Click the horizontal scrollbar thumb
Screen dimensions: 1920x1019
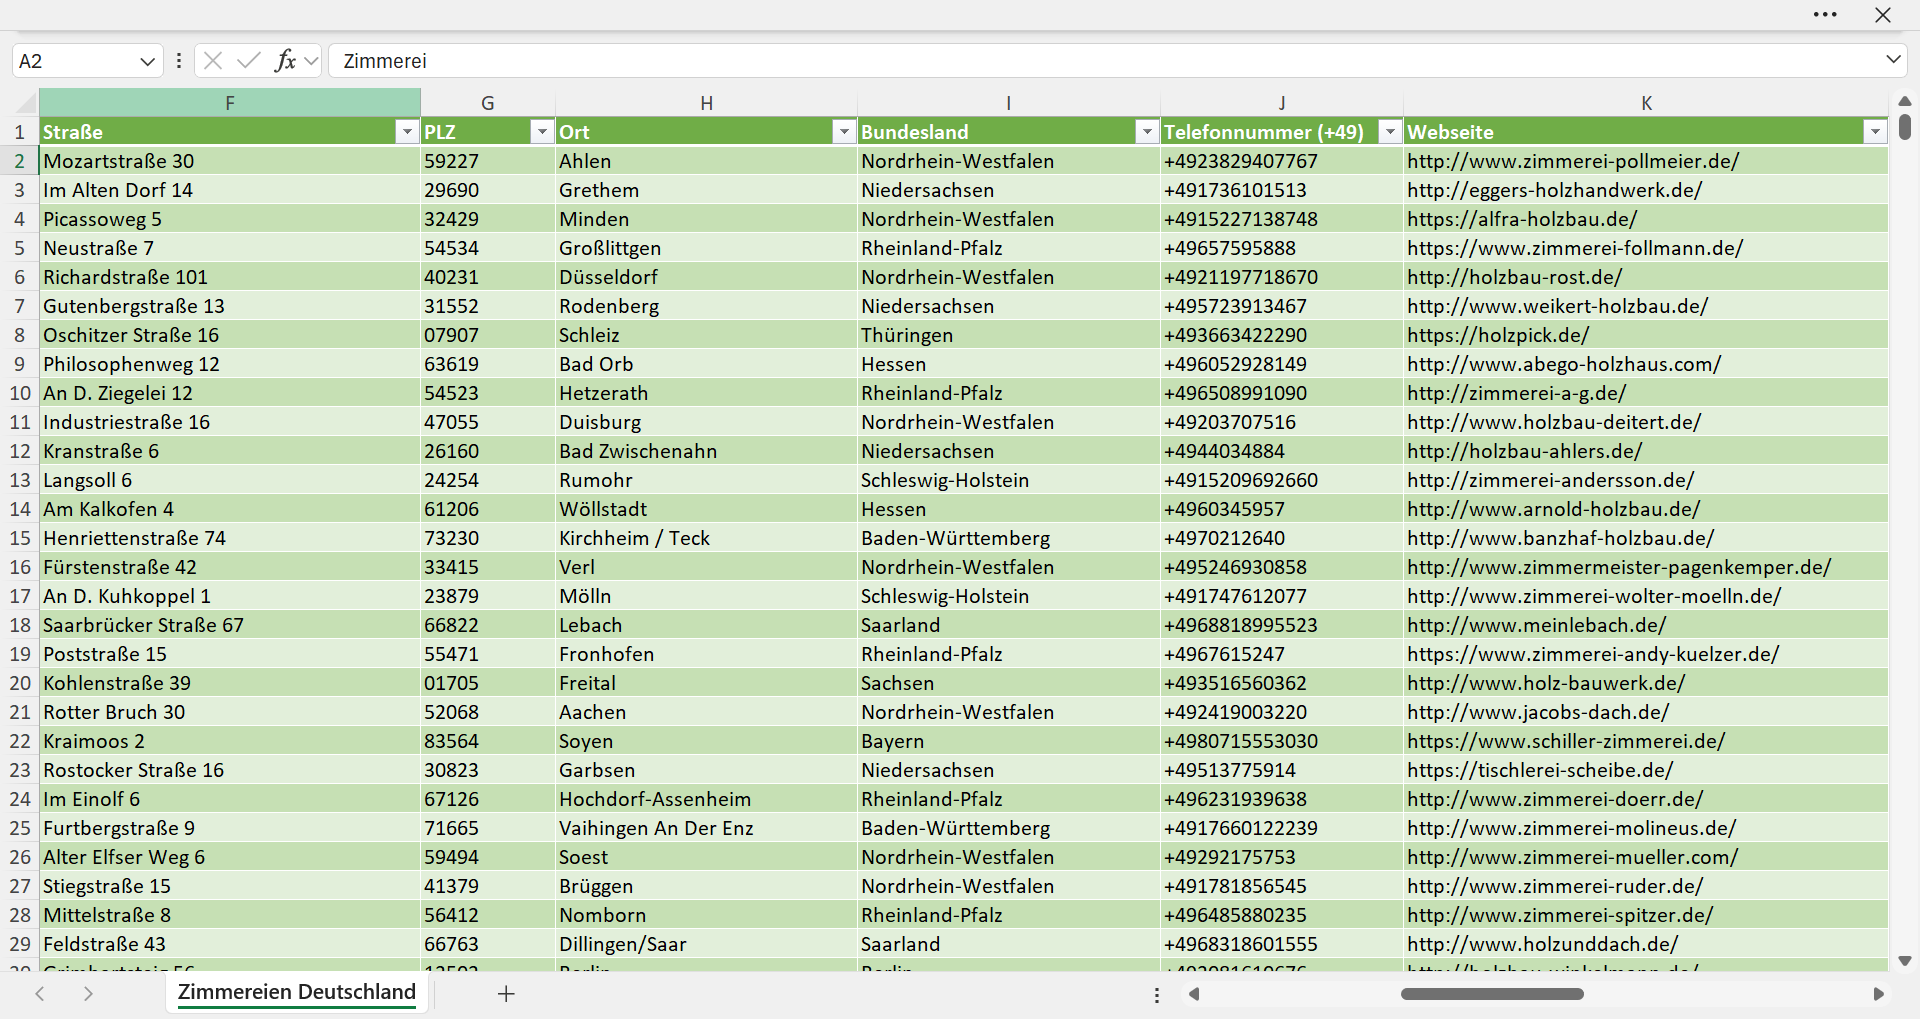point(1492,994)
